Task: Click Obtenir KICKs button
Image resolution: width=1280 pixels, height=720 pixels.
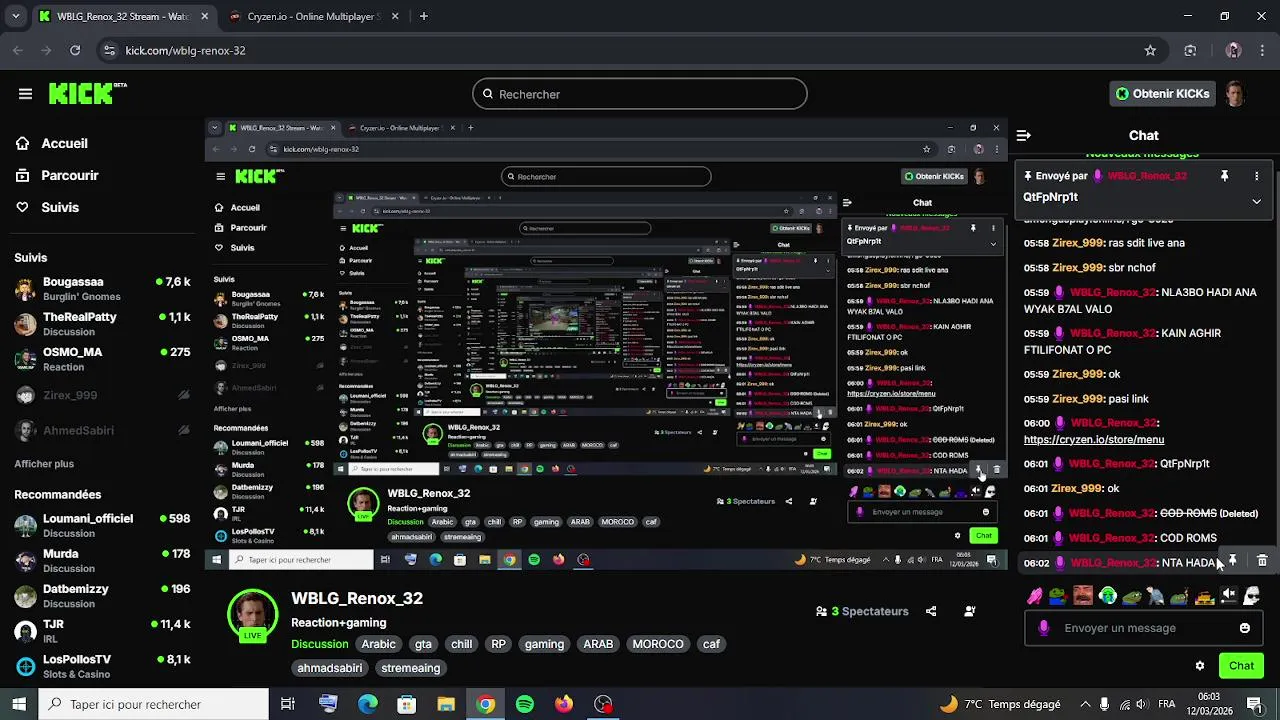Action: click(1162, 94)
